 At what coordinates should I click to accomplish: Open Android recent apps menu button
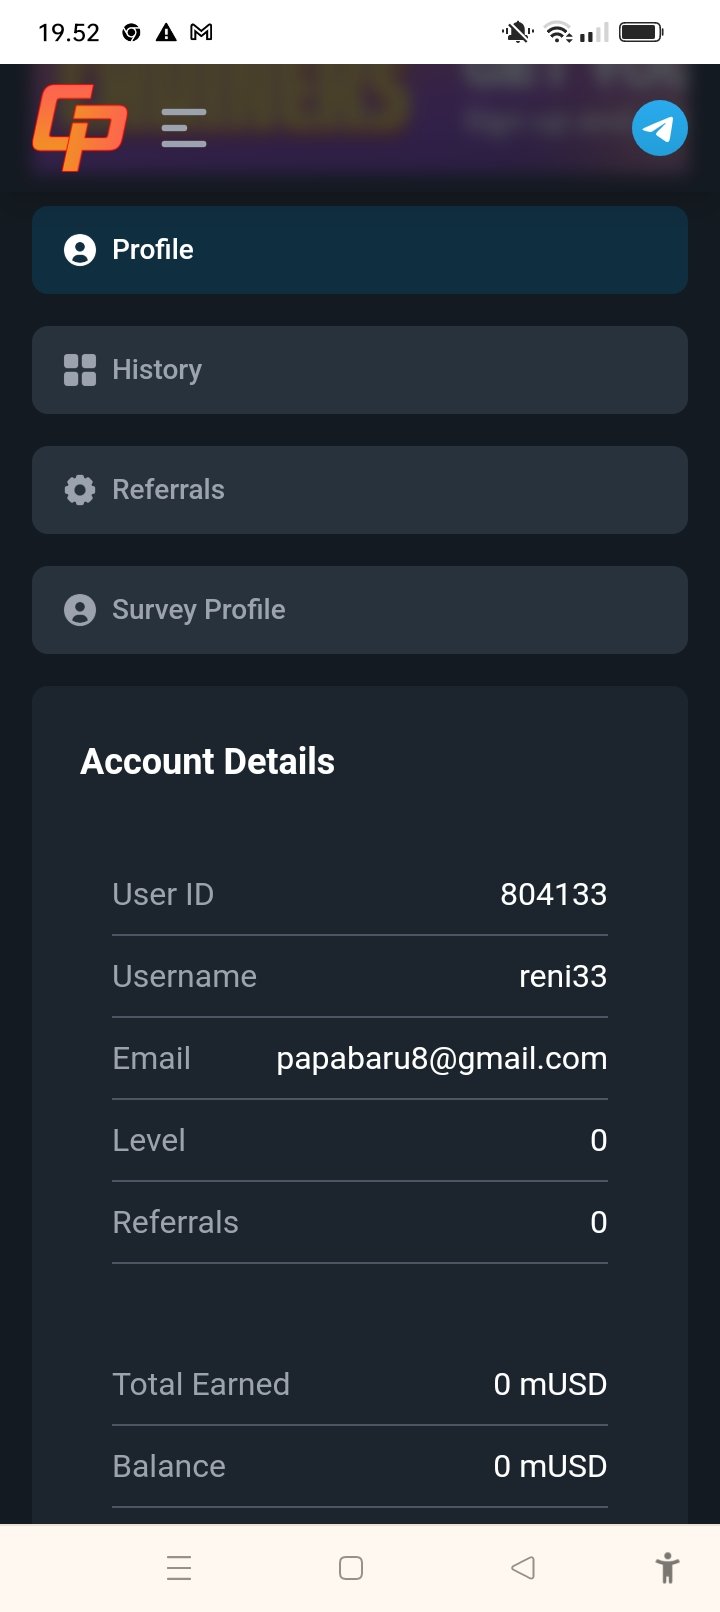[x=179, y=1568]
